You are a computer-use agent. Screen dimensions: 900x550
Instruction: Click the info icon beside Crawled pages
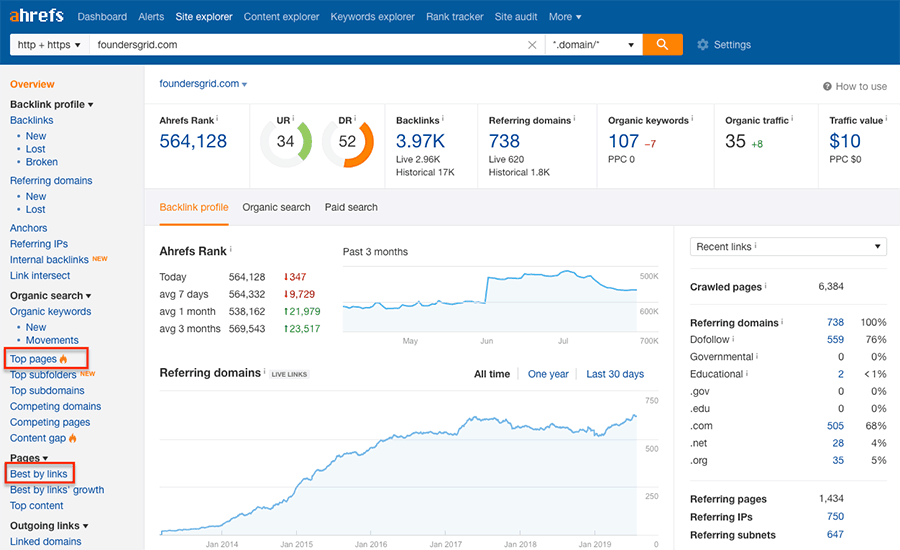tap(766, 285)
